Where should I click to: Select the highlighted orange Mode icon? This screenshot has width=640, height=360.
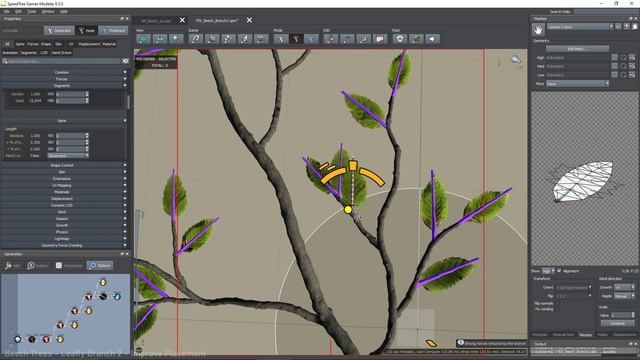296,39
